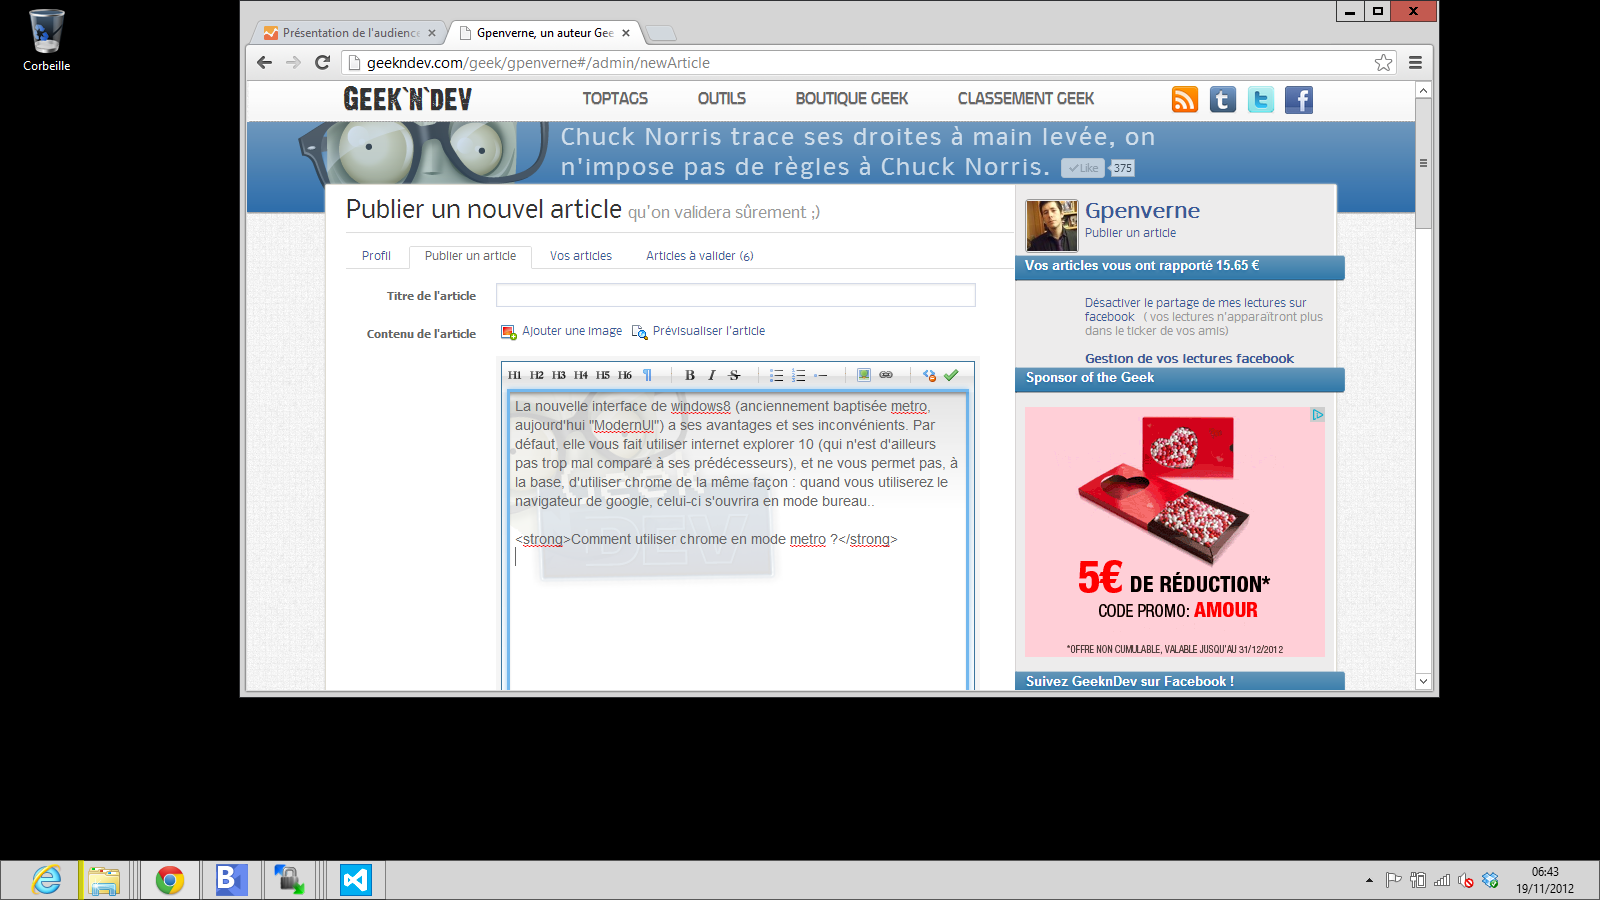Open the Chrome menu icon

coord(1415,62)
